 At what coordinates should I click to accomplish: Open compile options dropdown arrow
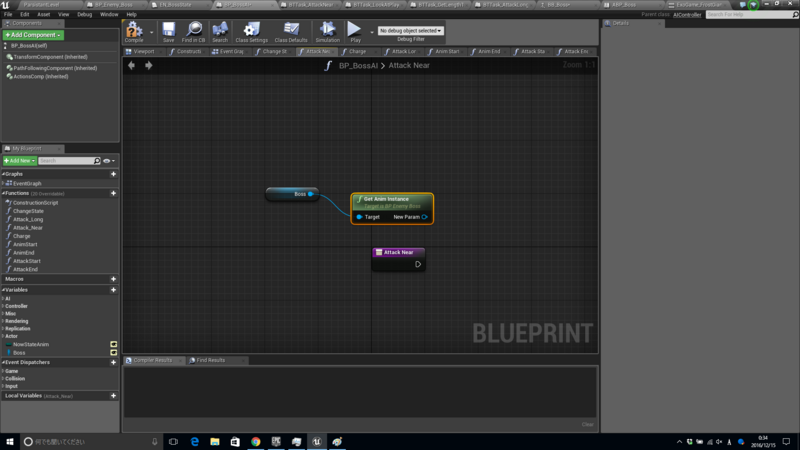[151, 32]
